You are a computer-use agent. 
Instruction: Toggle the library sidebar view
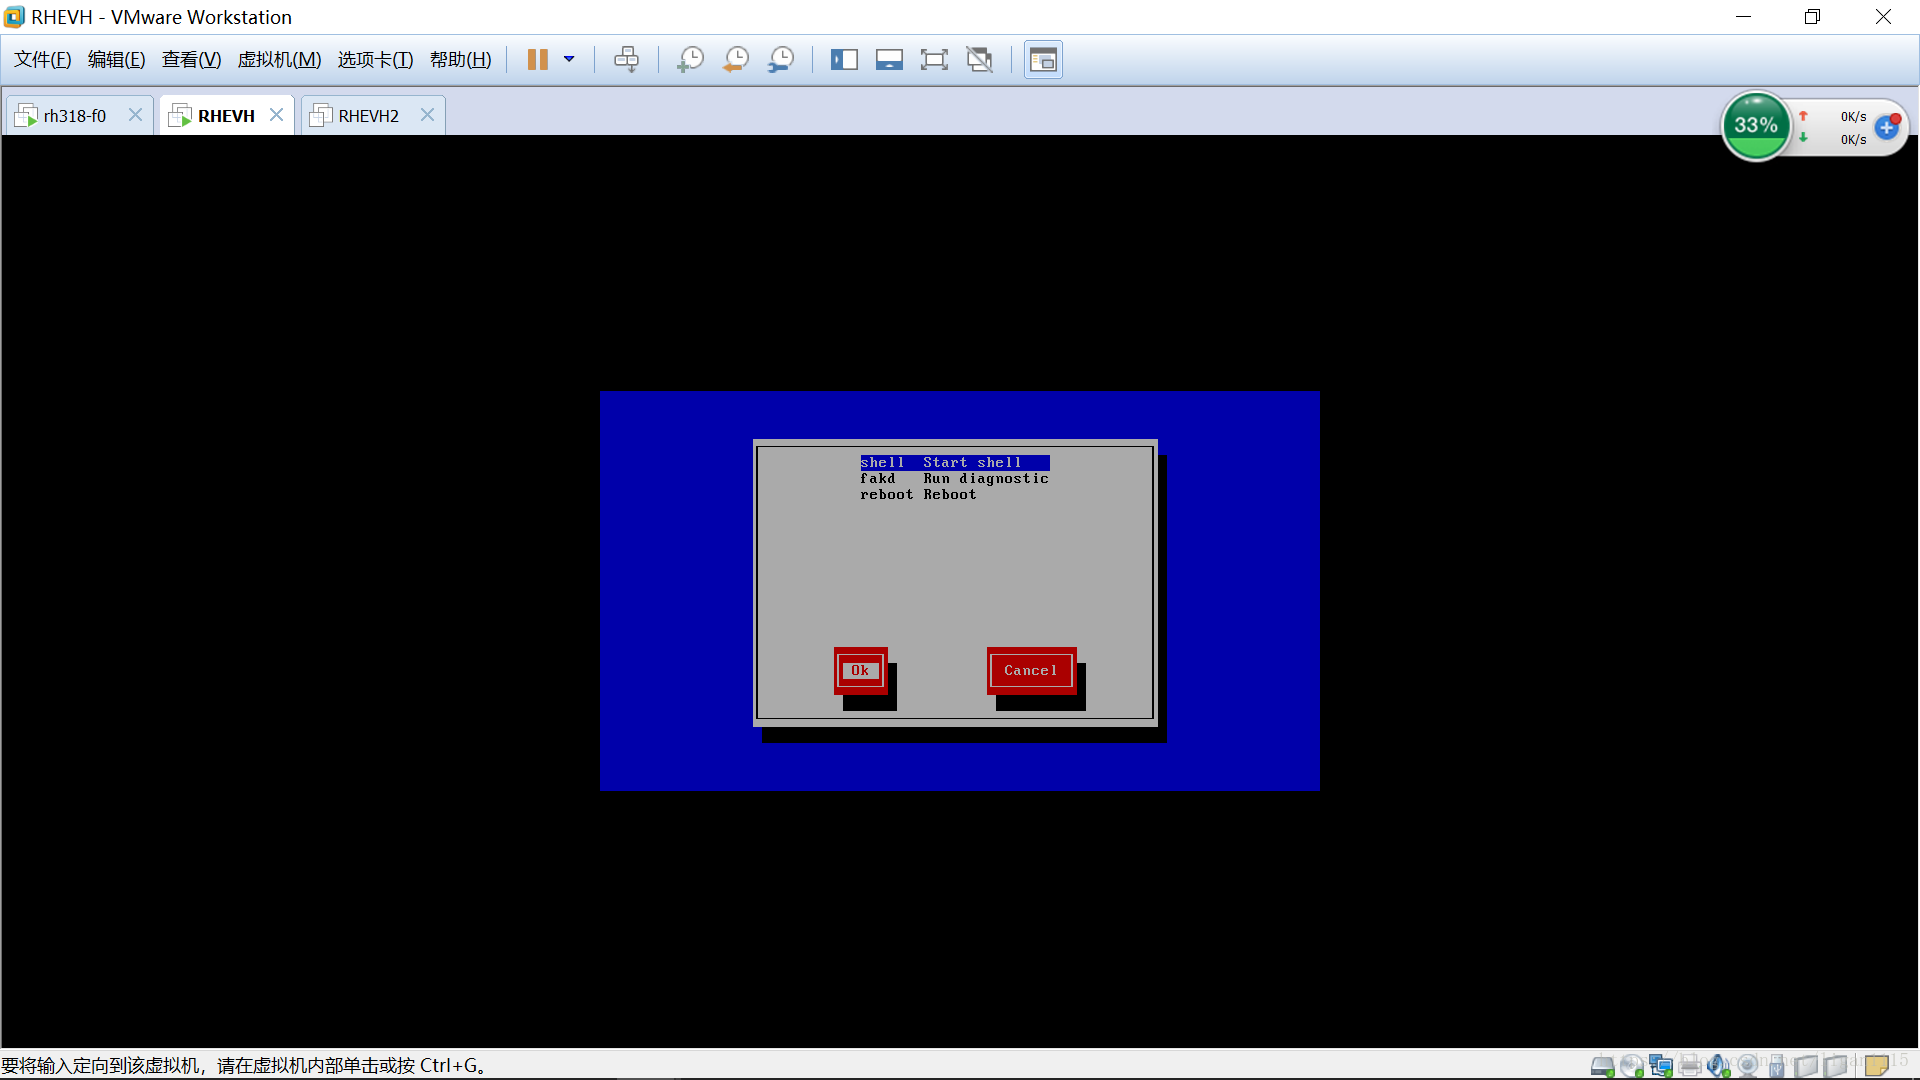tap(844, 60)
